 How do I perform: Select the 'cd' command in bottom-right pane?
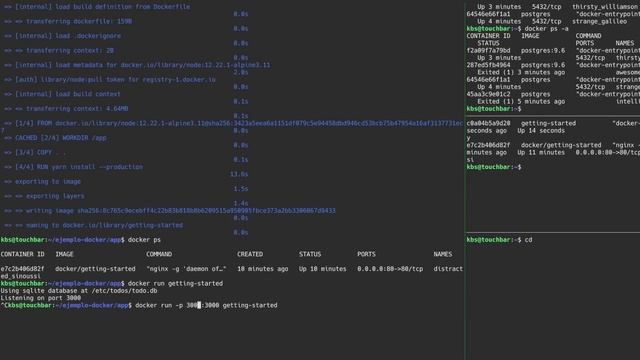pyautogui.click(x=529, y=240)
